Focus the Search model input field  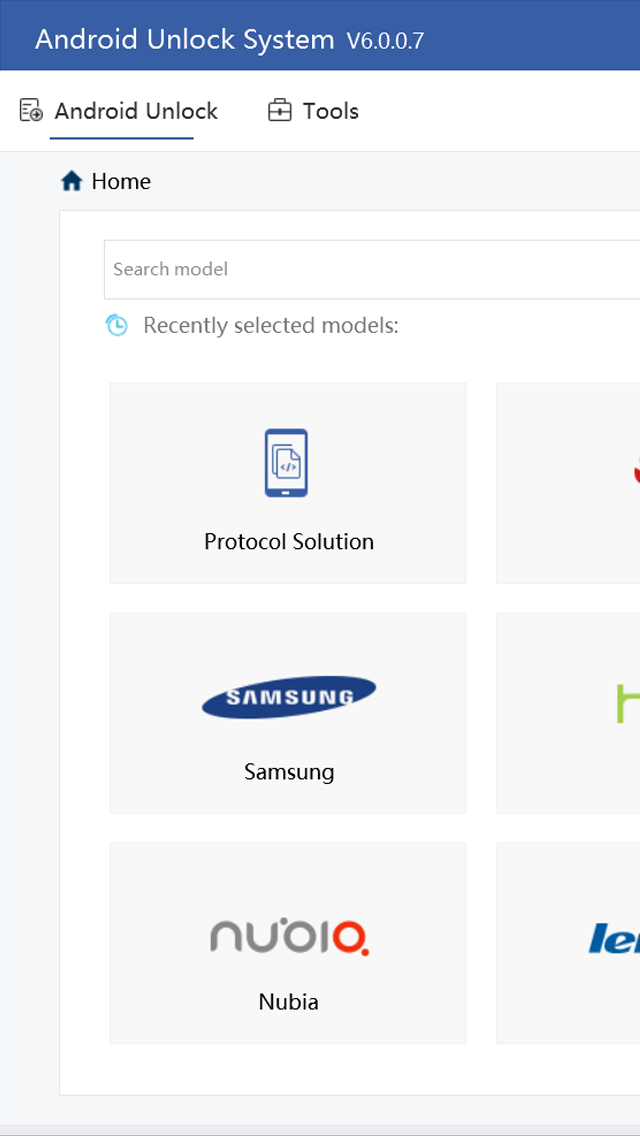[370, 269]
